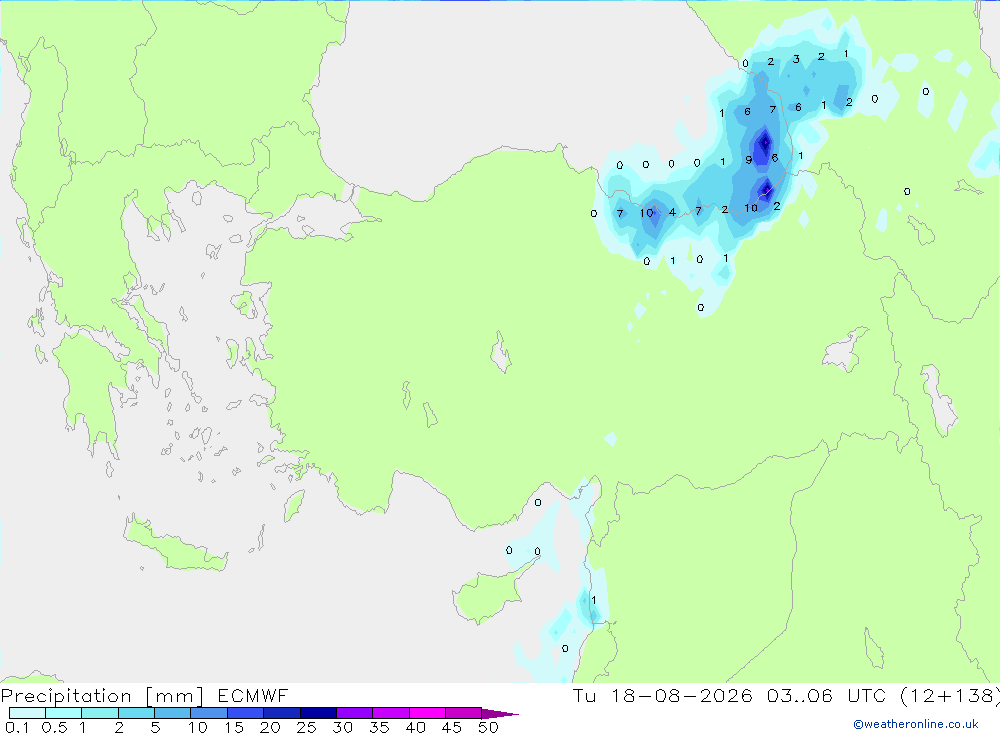Click the "15" legend scale label
1000x733 pixels.
pos(233,727)
